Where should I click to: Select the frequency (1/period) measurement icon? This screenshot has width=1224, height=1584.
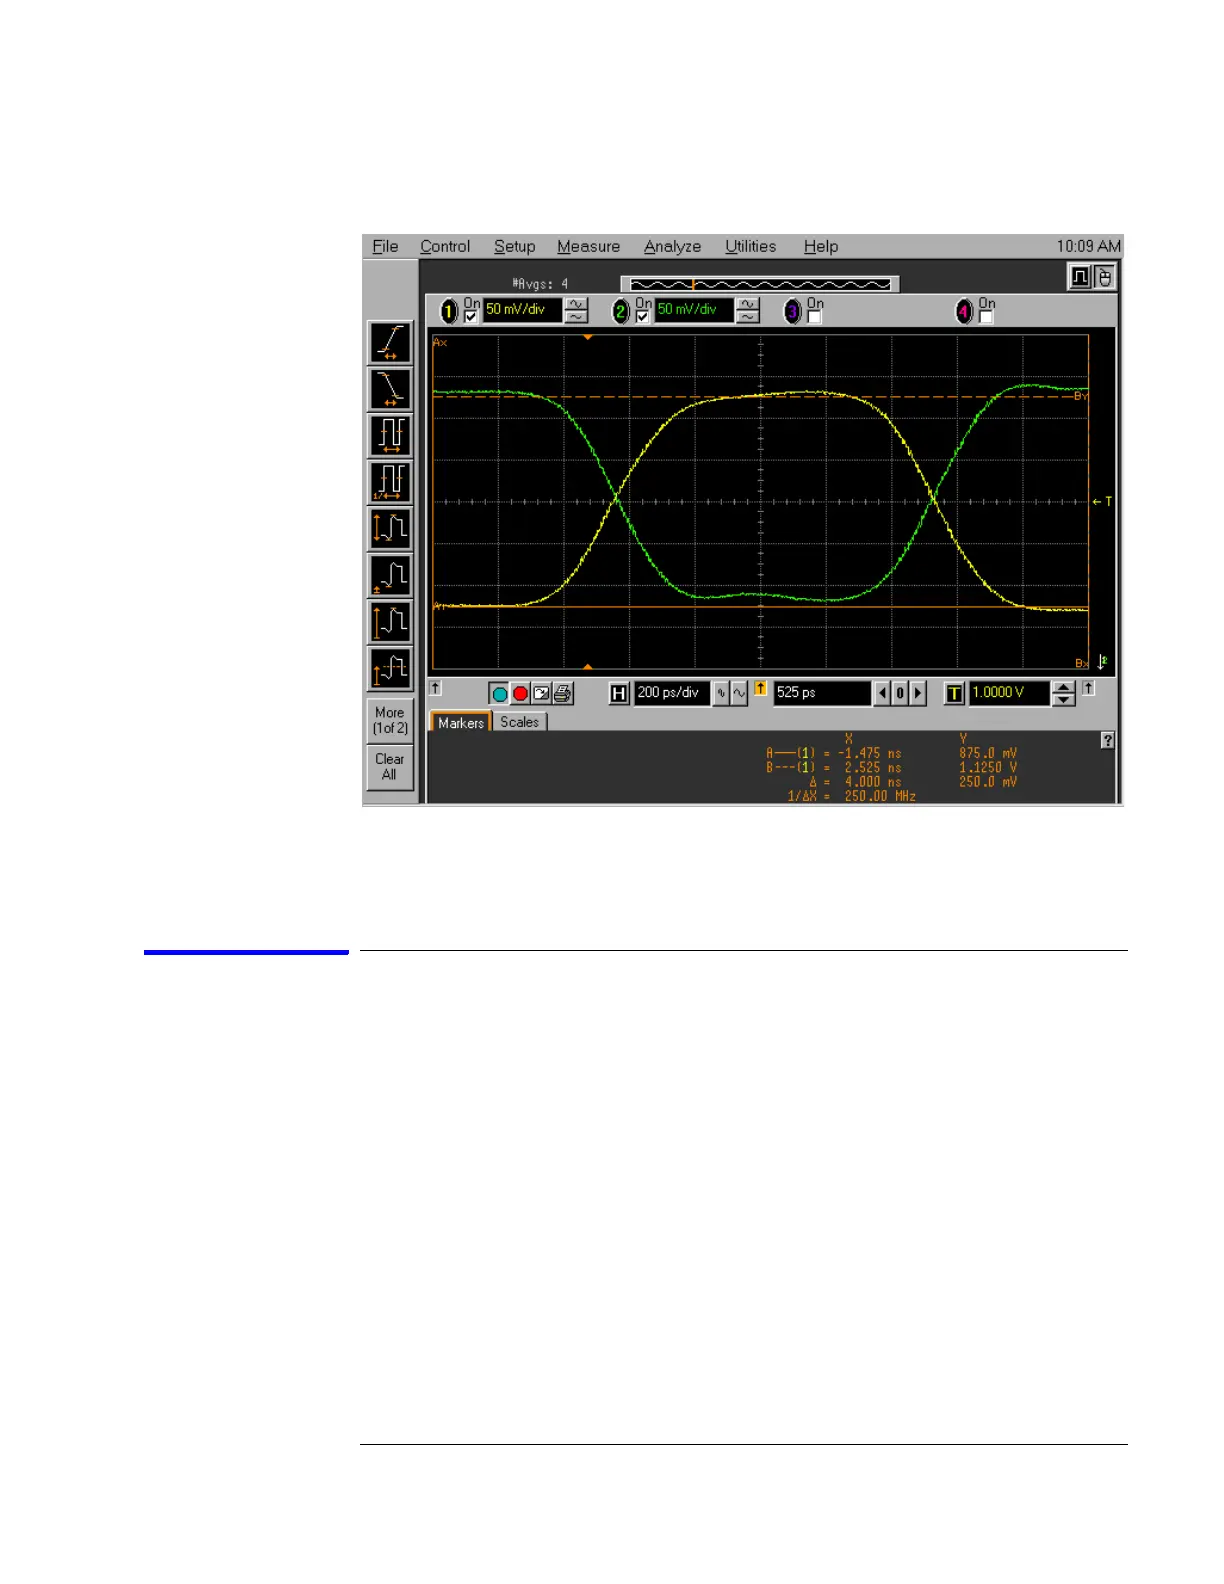pos(390,482)
